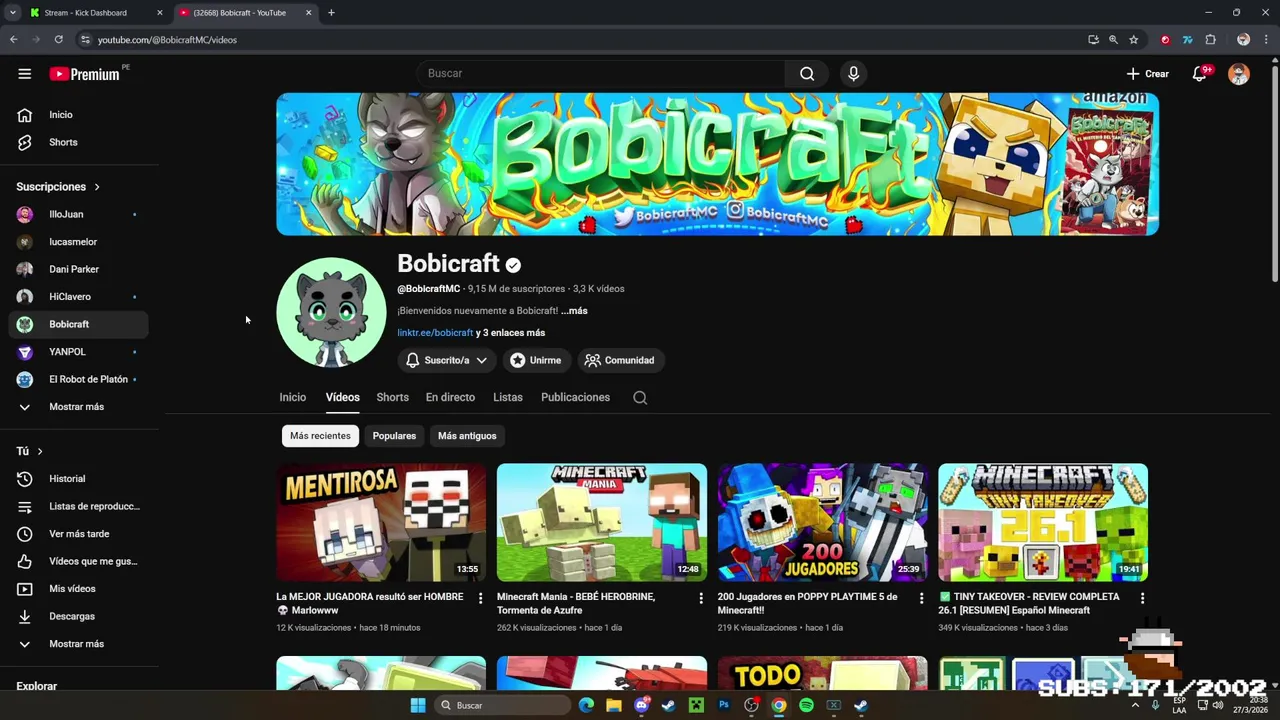Go to YouTube Premium home logo

[x=85, y=74]
